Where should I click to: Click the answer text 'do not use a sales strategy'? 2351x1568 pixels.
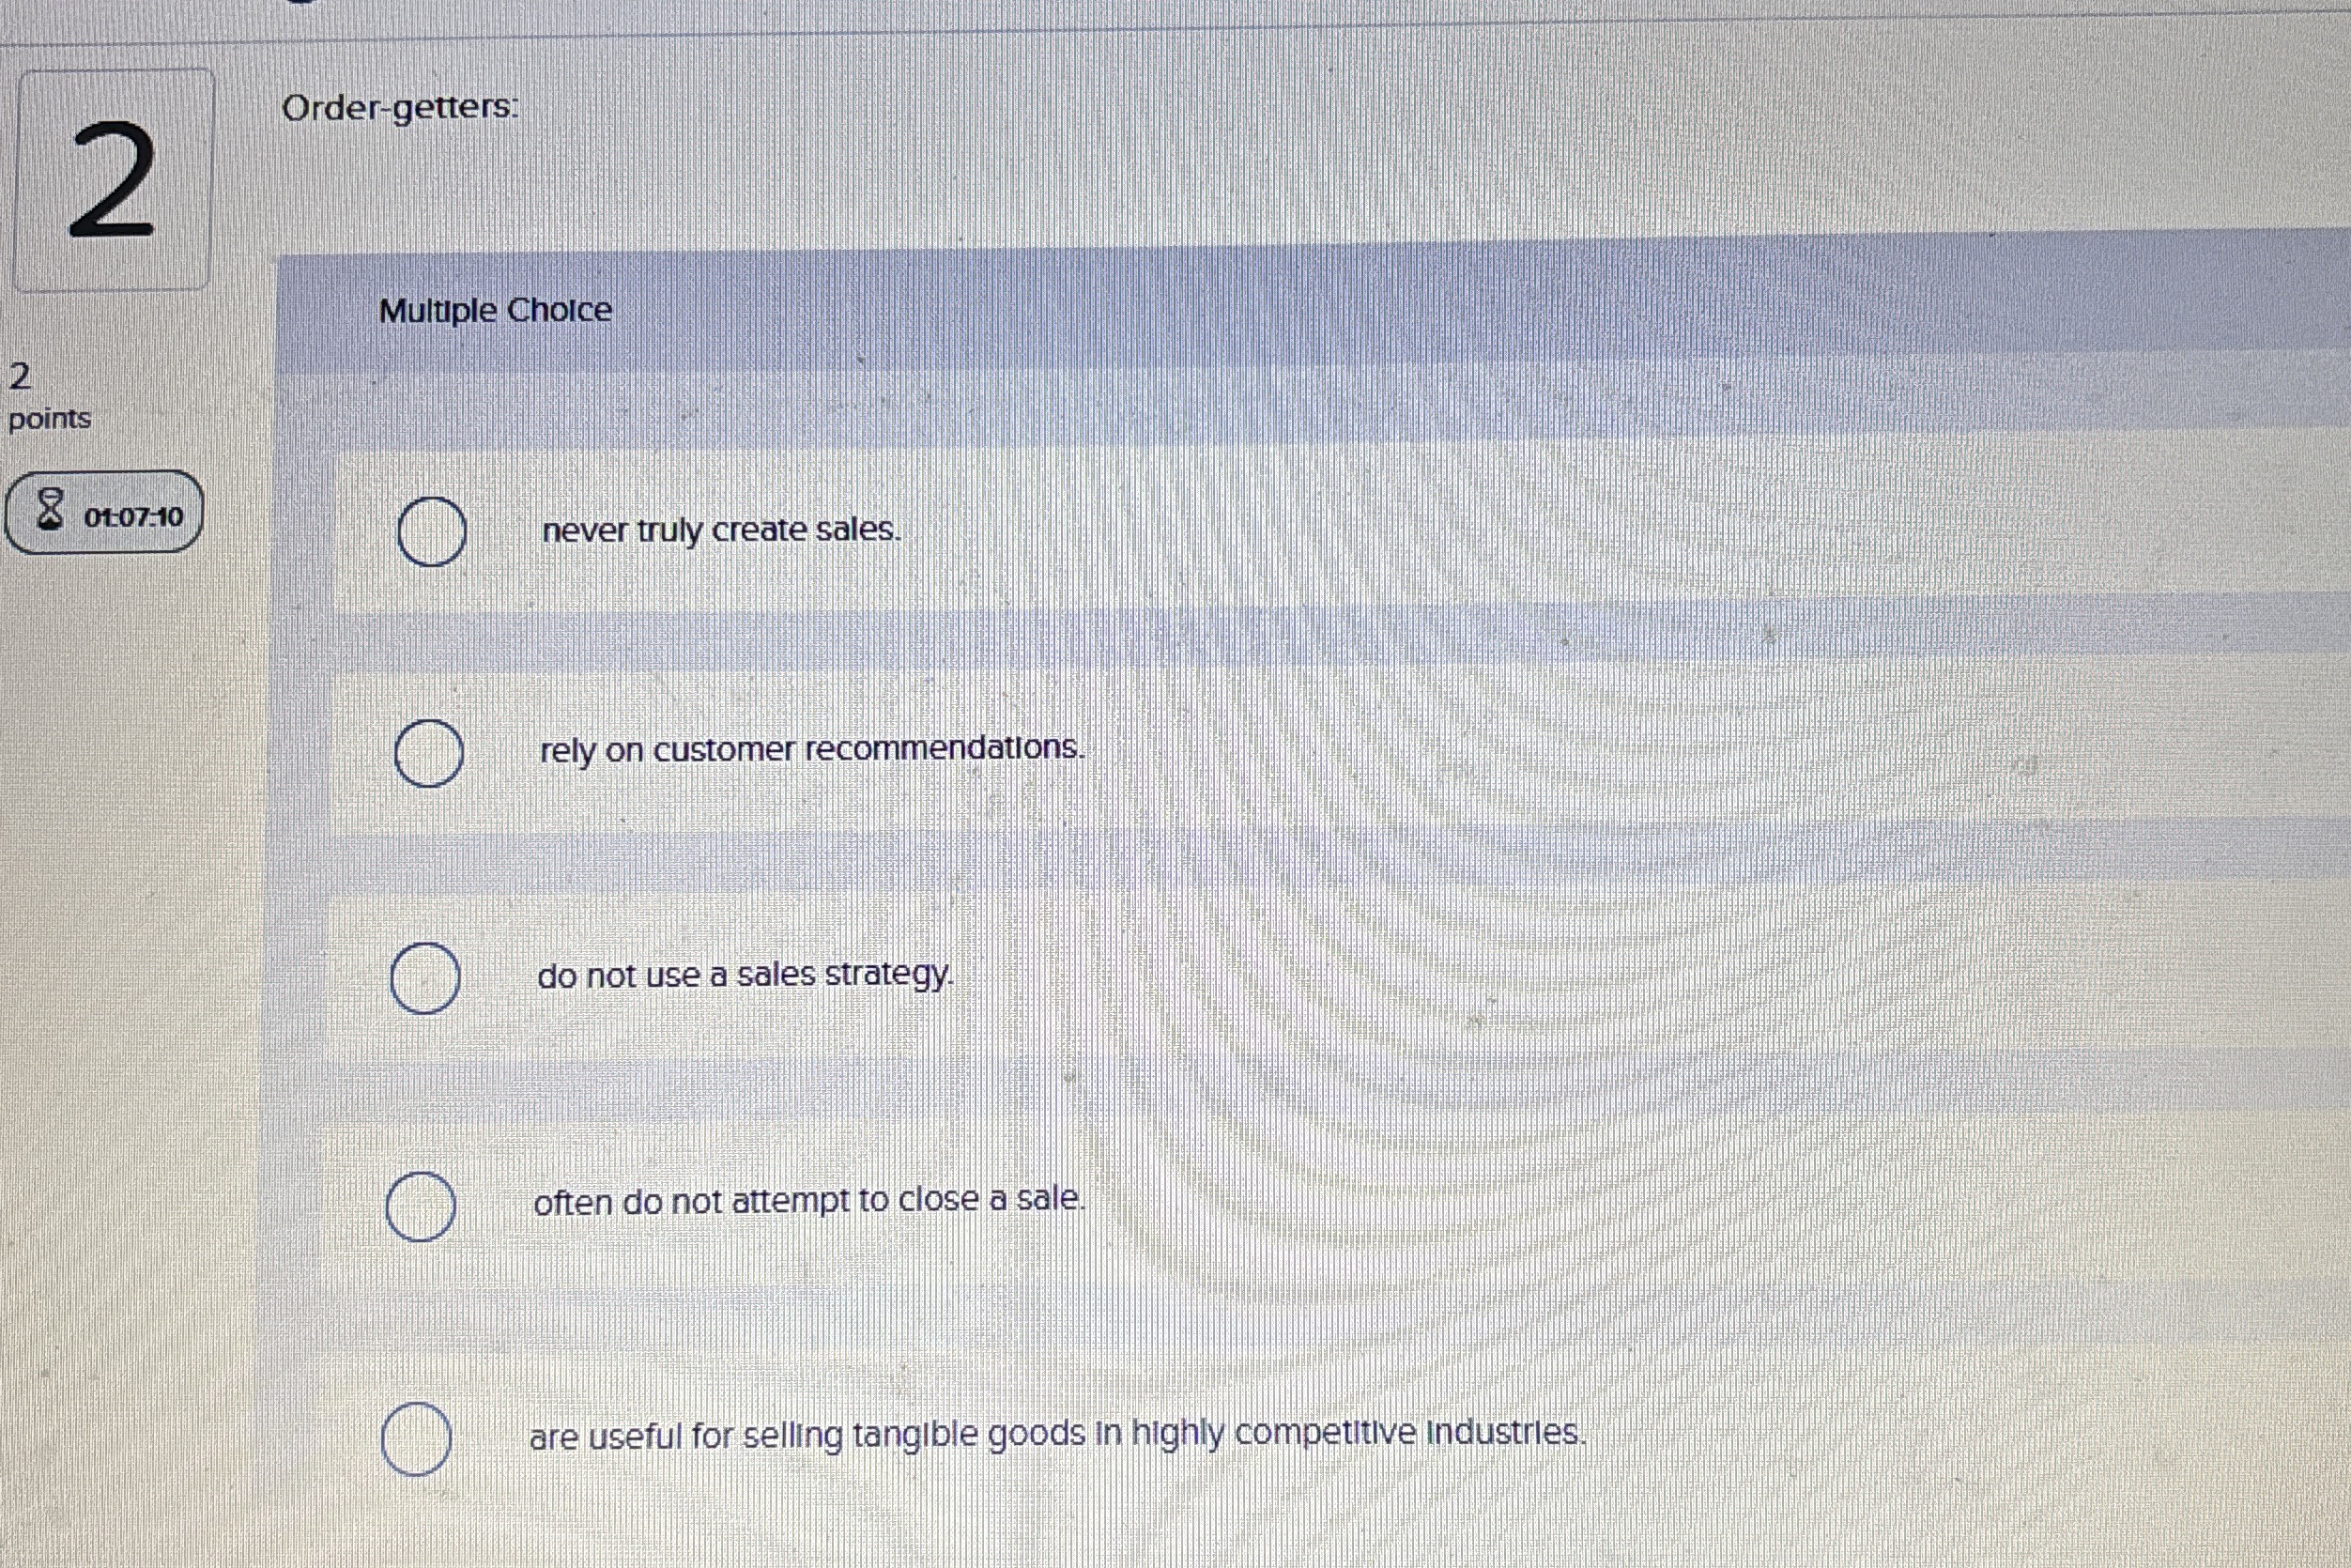[x=746, y=976]
